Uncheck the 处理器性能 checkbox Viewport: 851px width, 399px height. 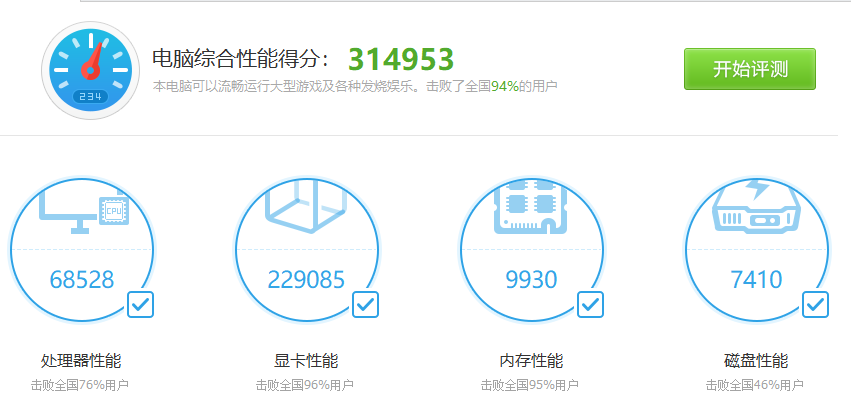[x=141, y=305]
